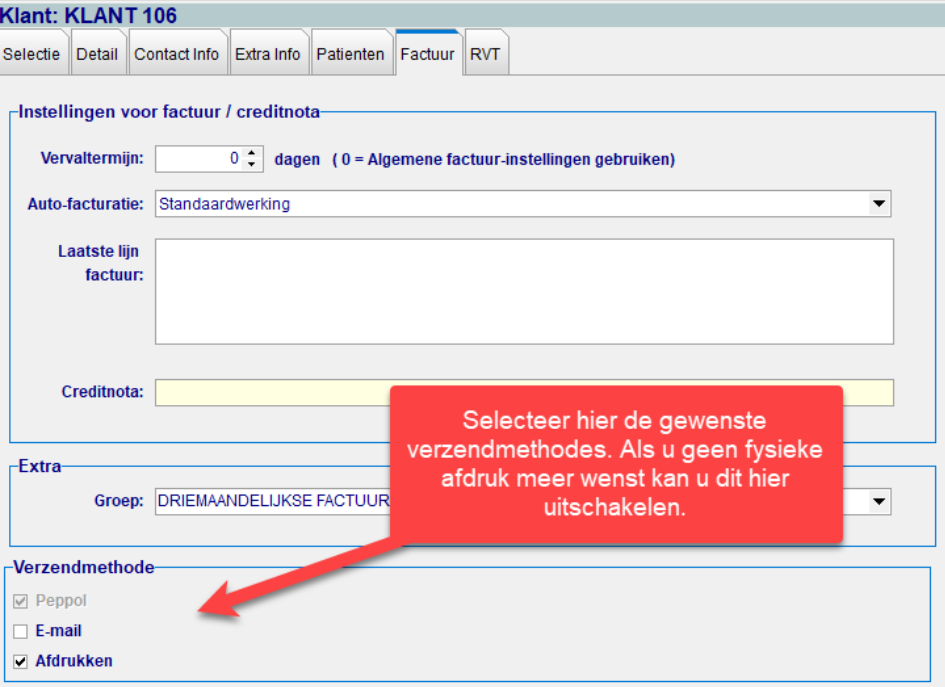The image size is (945, 687).
Task: Click the DRIEMAANDELIJKSE FACTUUR group value
Action: tap(272, 501)
